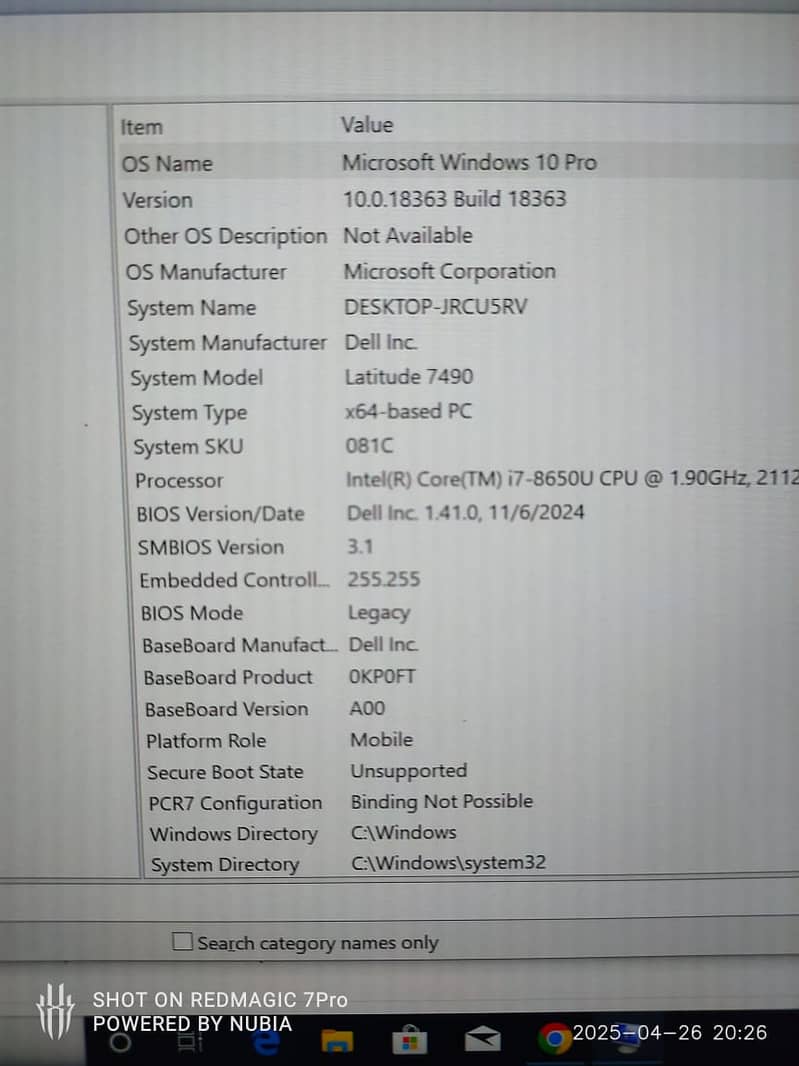Image resolution: width=799 pixels, height=1066 pixels.
Task: Select the 'OS Name' row
Action: tap(167, 164)
